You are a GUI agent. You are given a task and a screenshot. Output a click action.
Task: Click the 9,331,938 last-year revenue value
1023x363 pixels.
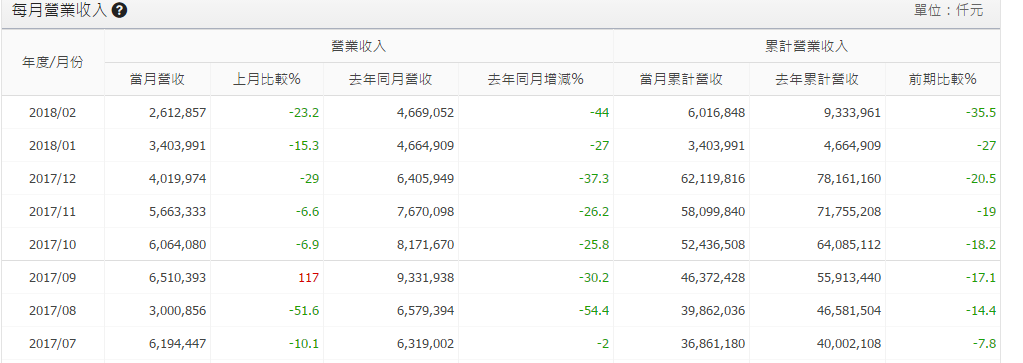point(425,277)
